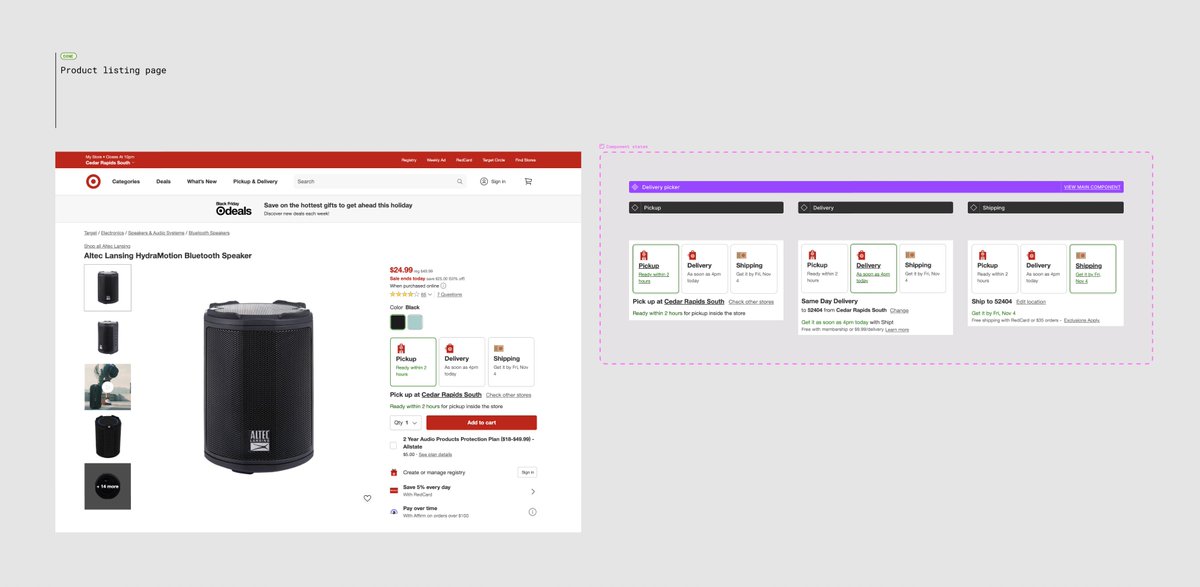Click Edit location link in Shipping variant
The height and width of the screenshot is (587, 1200).
pyautogui.click(x=1031, y=301)
